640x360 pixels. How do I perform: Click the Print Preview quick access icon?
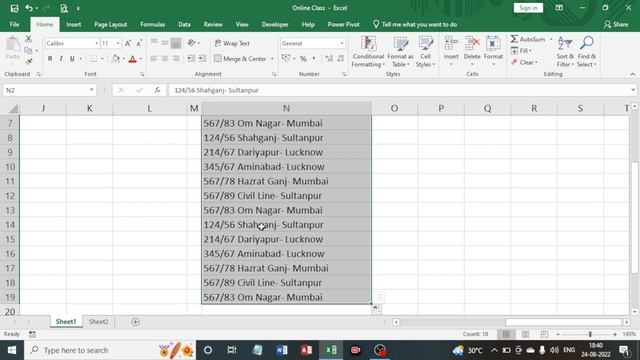coord(64,8)
